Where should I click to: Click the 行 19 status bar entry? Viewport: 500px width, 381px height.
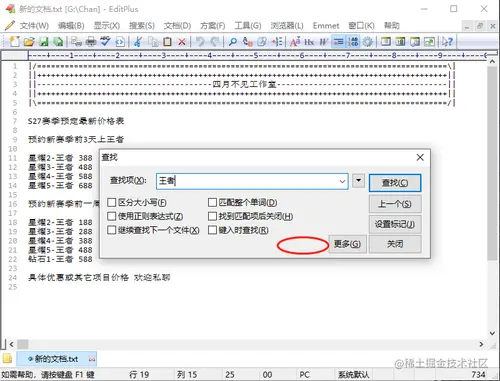point(139,375)
